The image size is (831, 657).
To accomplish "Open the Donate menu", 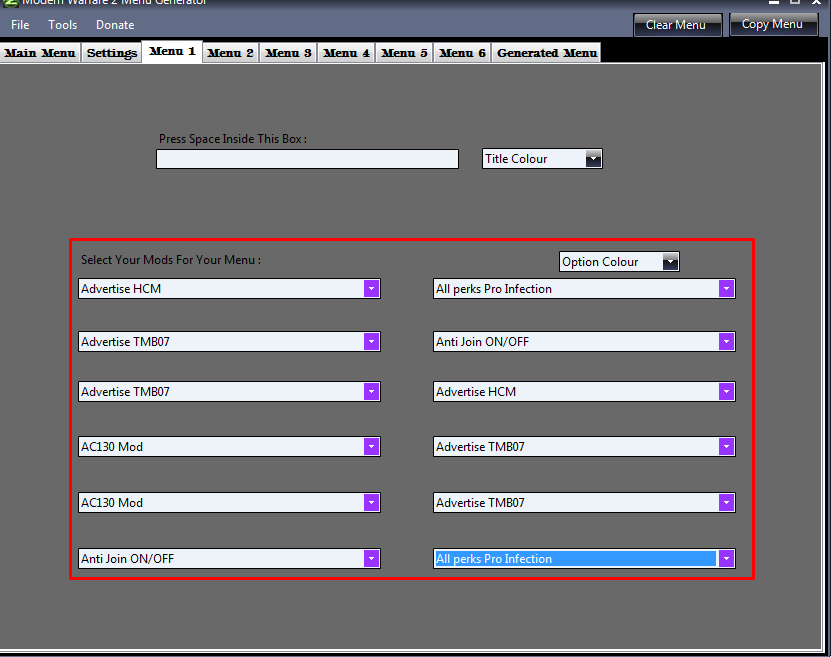I will coord(115,25).
